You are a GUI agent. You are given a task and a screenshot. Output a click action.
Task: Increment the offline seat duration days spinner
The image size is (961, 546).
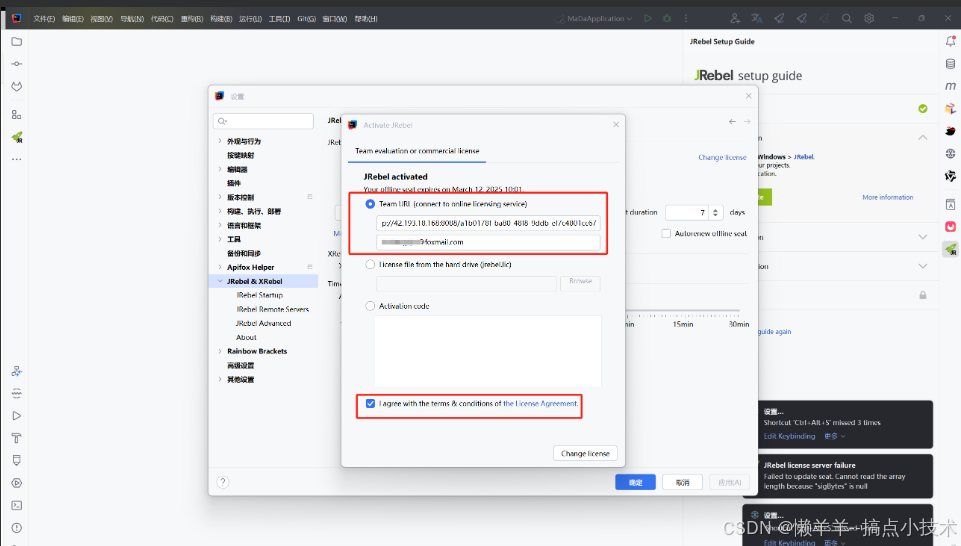point(715,209)
